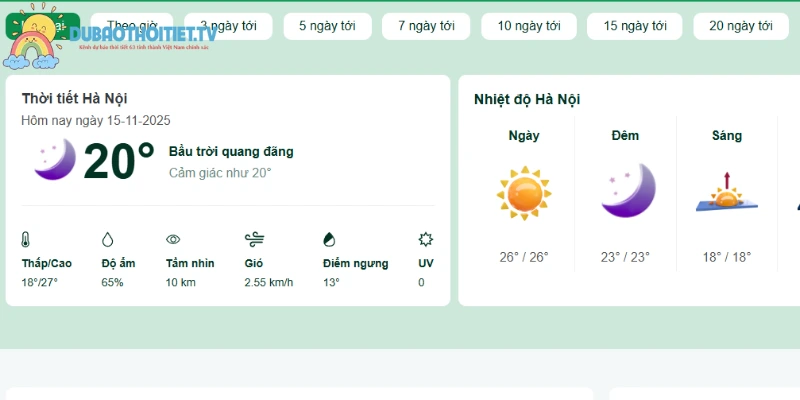Viewport: 800px width, 400px height.
Task: Select the 'Theo giờ' tab
Action: click(x=132, y=26)
